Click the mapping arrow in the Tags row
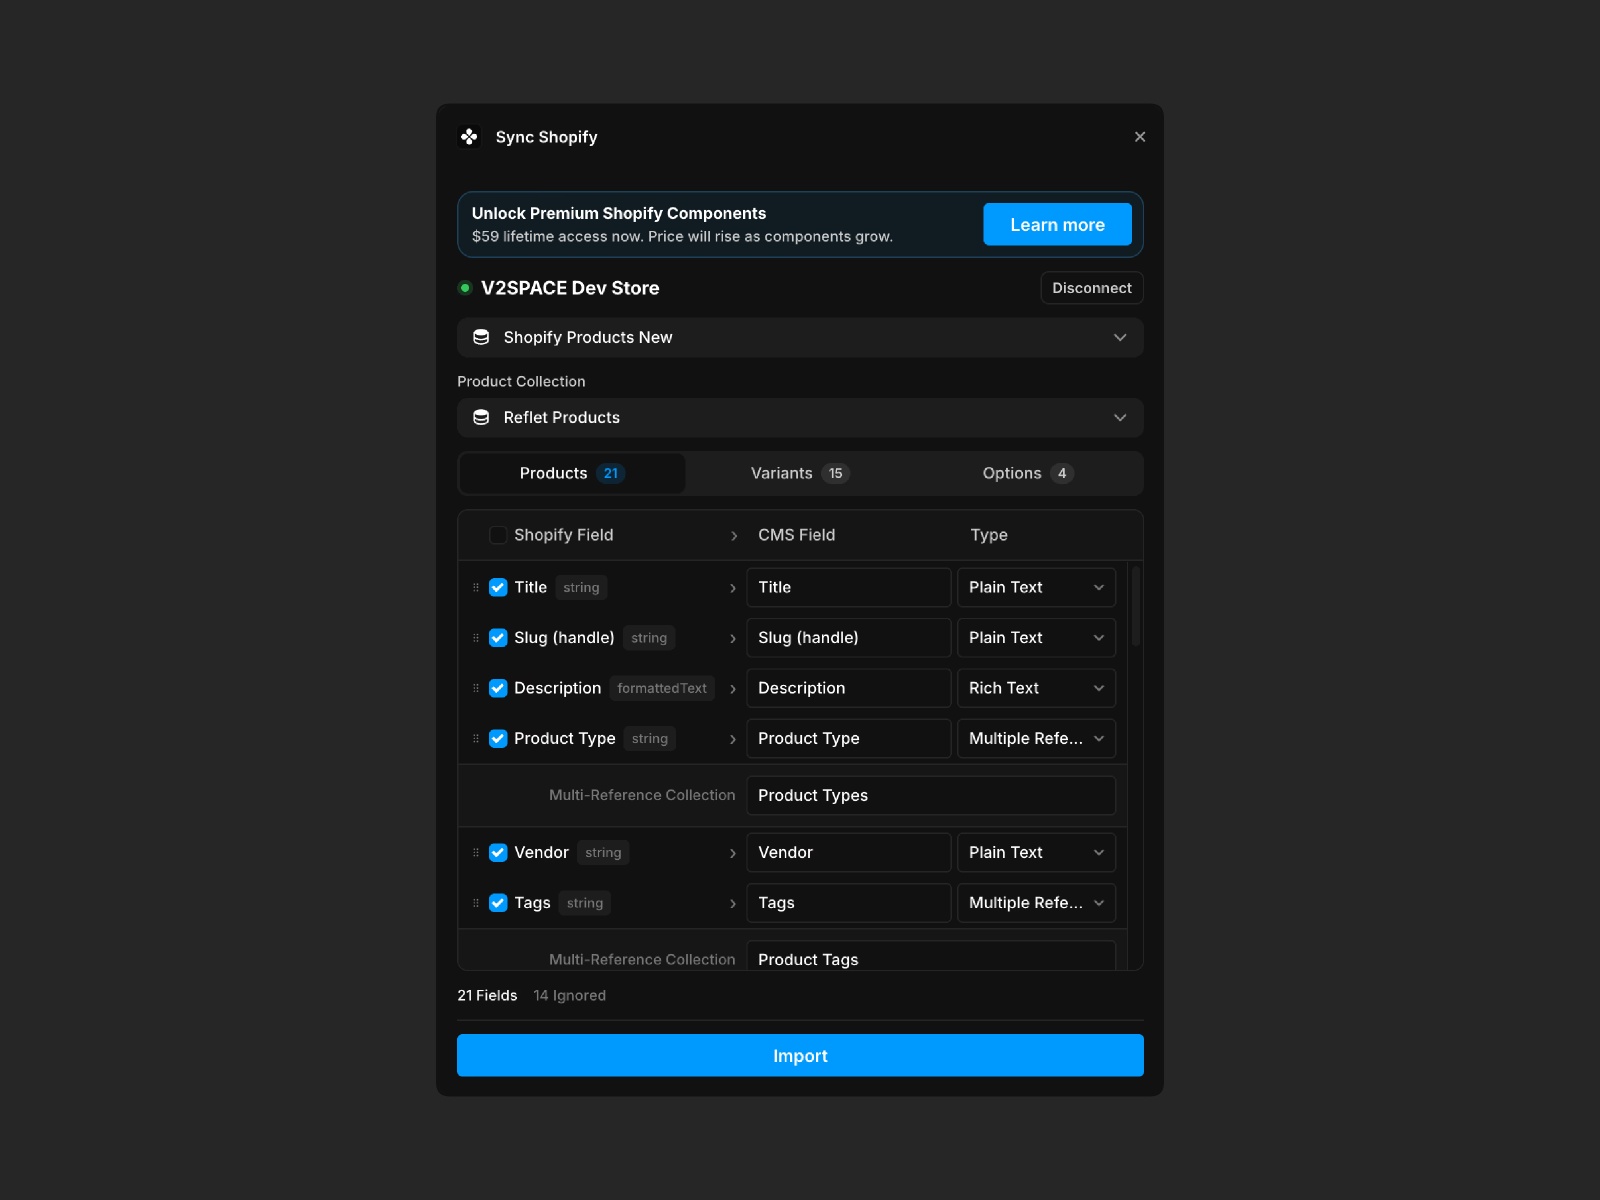Image resolution: width=1600 pixels, height=1200 pixels. (x=733, y=904)
